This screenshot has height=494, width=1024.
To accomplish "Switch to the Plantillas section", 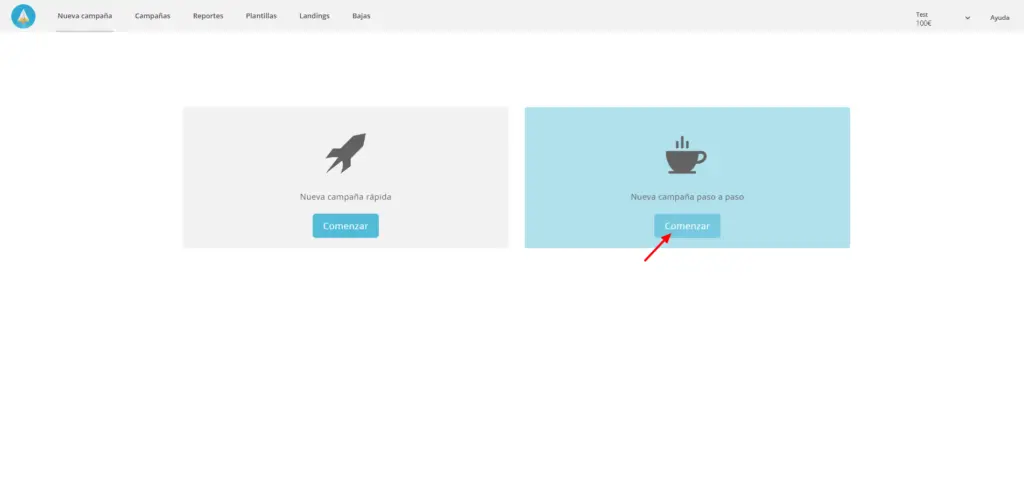I will point(261,17).
